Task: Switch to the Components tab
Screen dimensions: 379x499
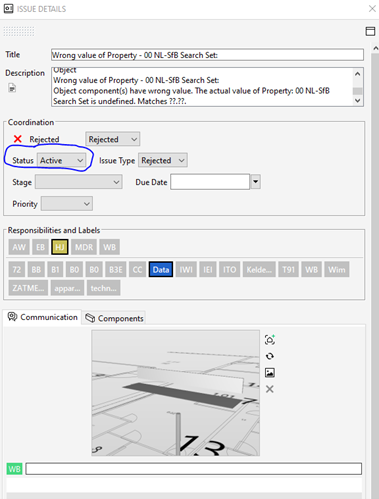Action: click(x=114, y=318)
